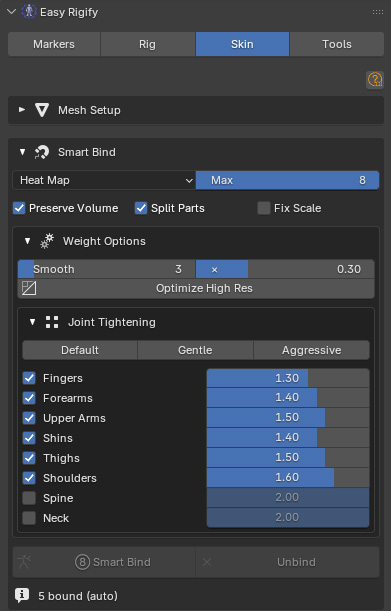
Task: Click the Shoulders 1.60 slider
Action: [288, 477]
